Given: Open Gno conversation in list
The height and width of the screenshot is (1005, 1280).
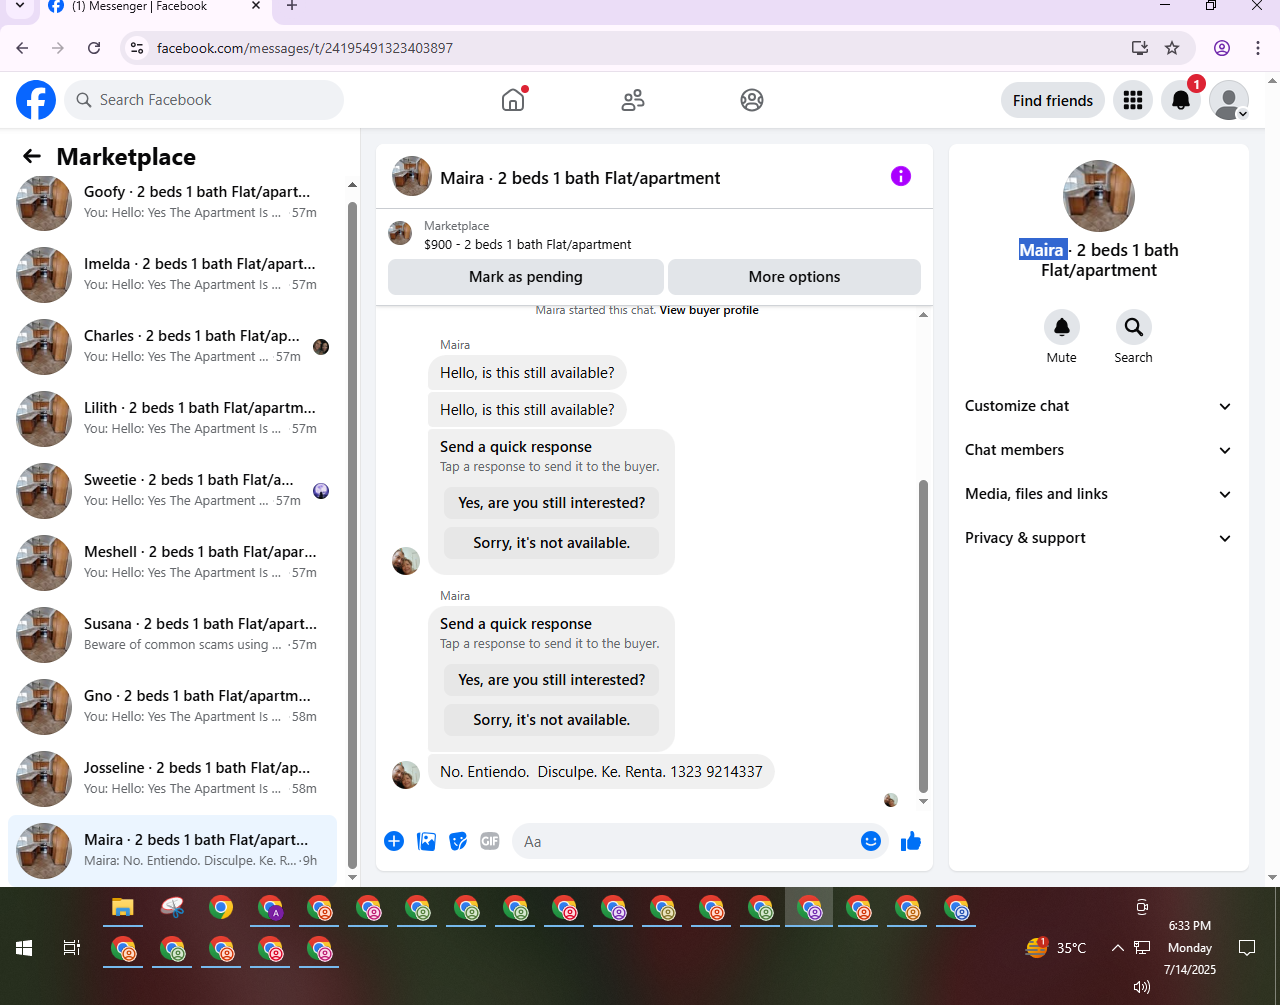Looking at the screenshot, I should click(172, 706).
